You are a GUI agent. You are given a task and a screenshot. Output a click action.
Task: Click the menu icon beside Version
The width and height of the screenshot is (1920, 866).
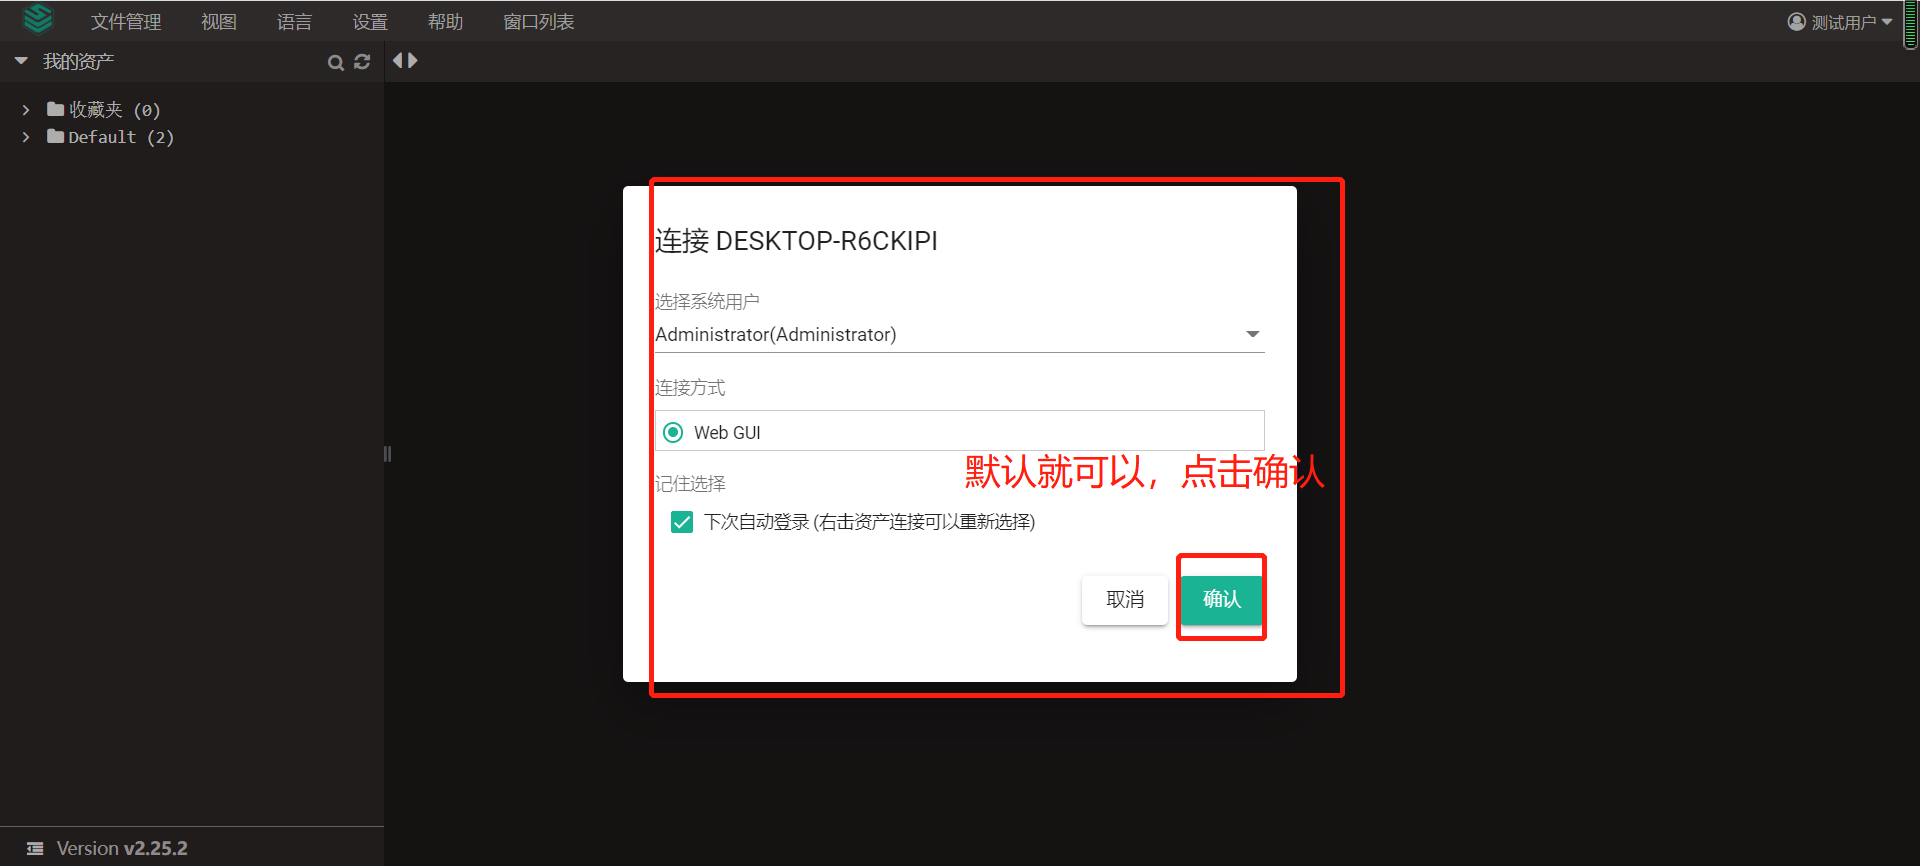[x=35, y=848]
